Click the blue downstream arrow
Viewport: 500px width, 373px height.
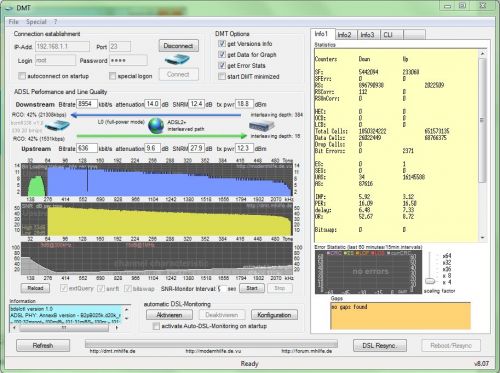[x=156, y=115]
